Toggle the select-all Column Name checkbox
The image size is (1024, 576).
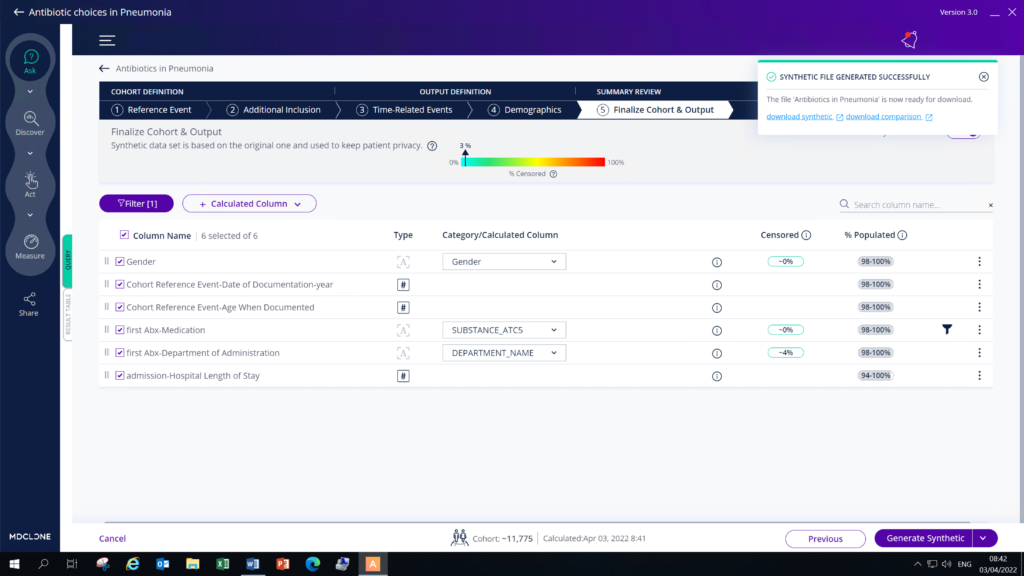[124, 236]
